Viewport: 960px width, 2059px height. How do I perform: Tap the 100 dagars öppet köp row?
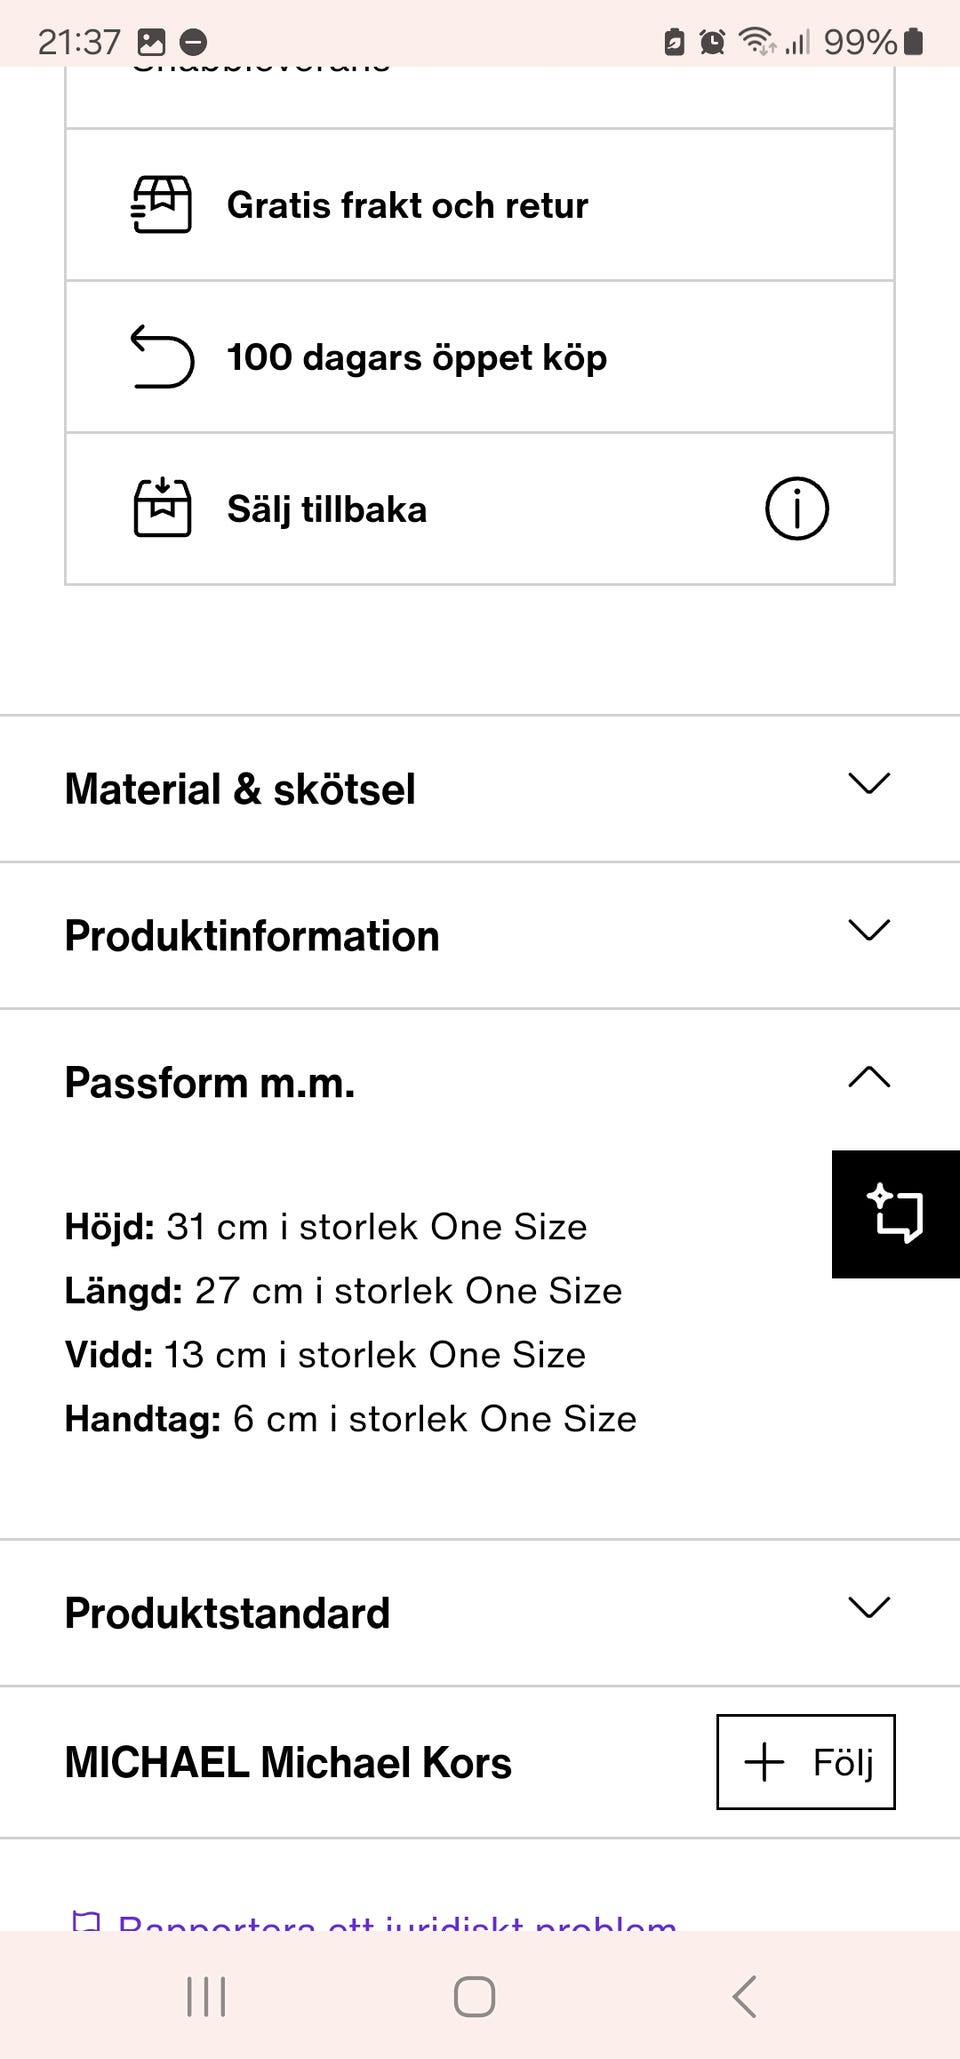point(416,357)
